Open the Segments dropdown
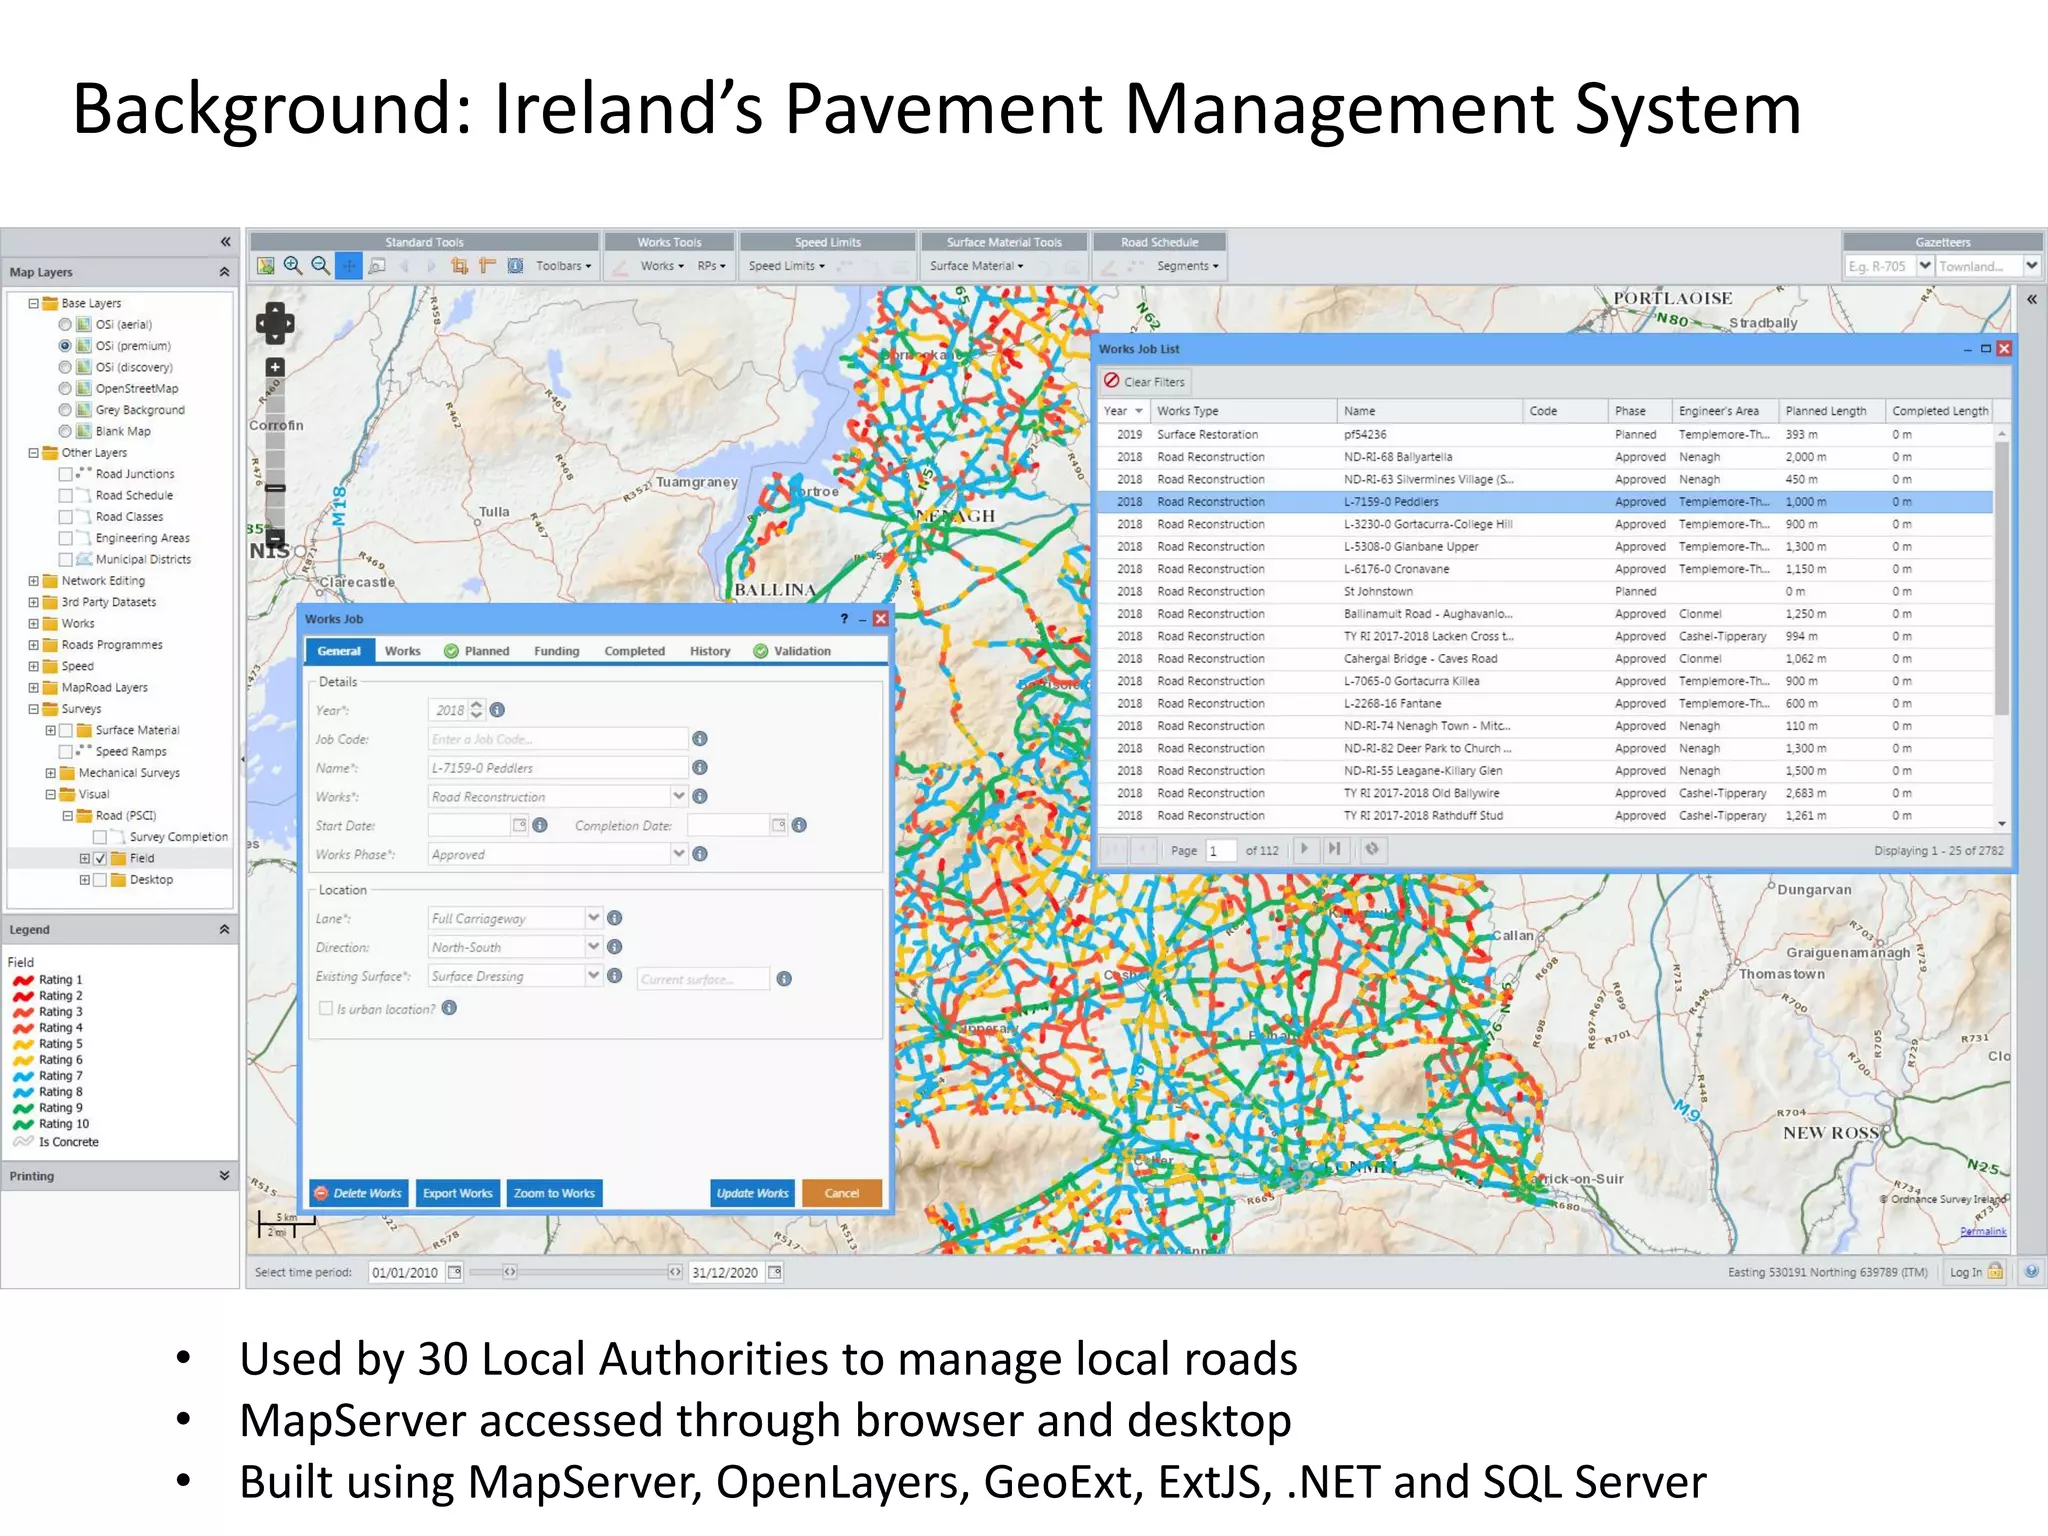This screenshot has height=1536, width=2048. pos(1188,266)
